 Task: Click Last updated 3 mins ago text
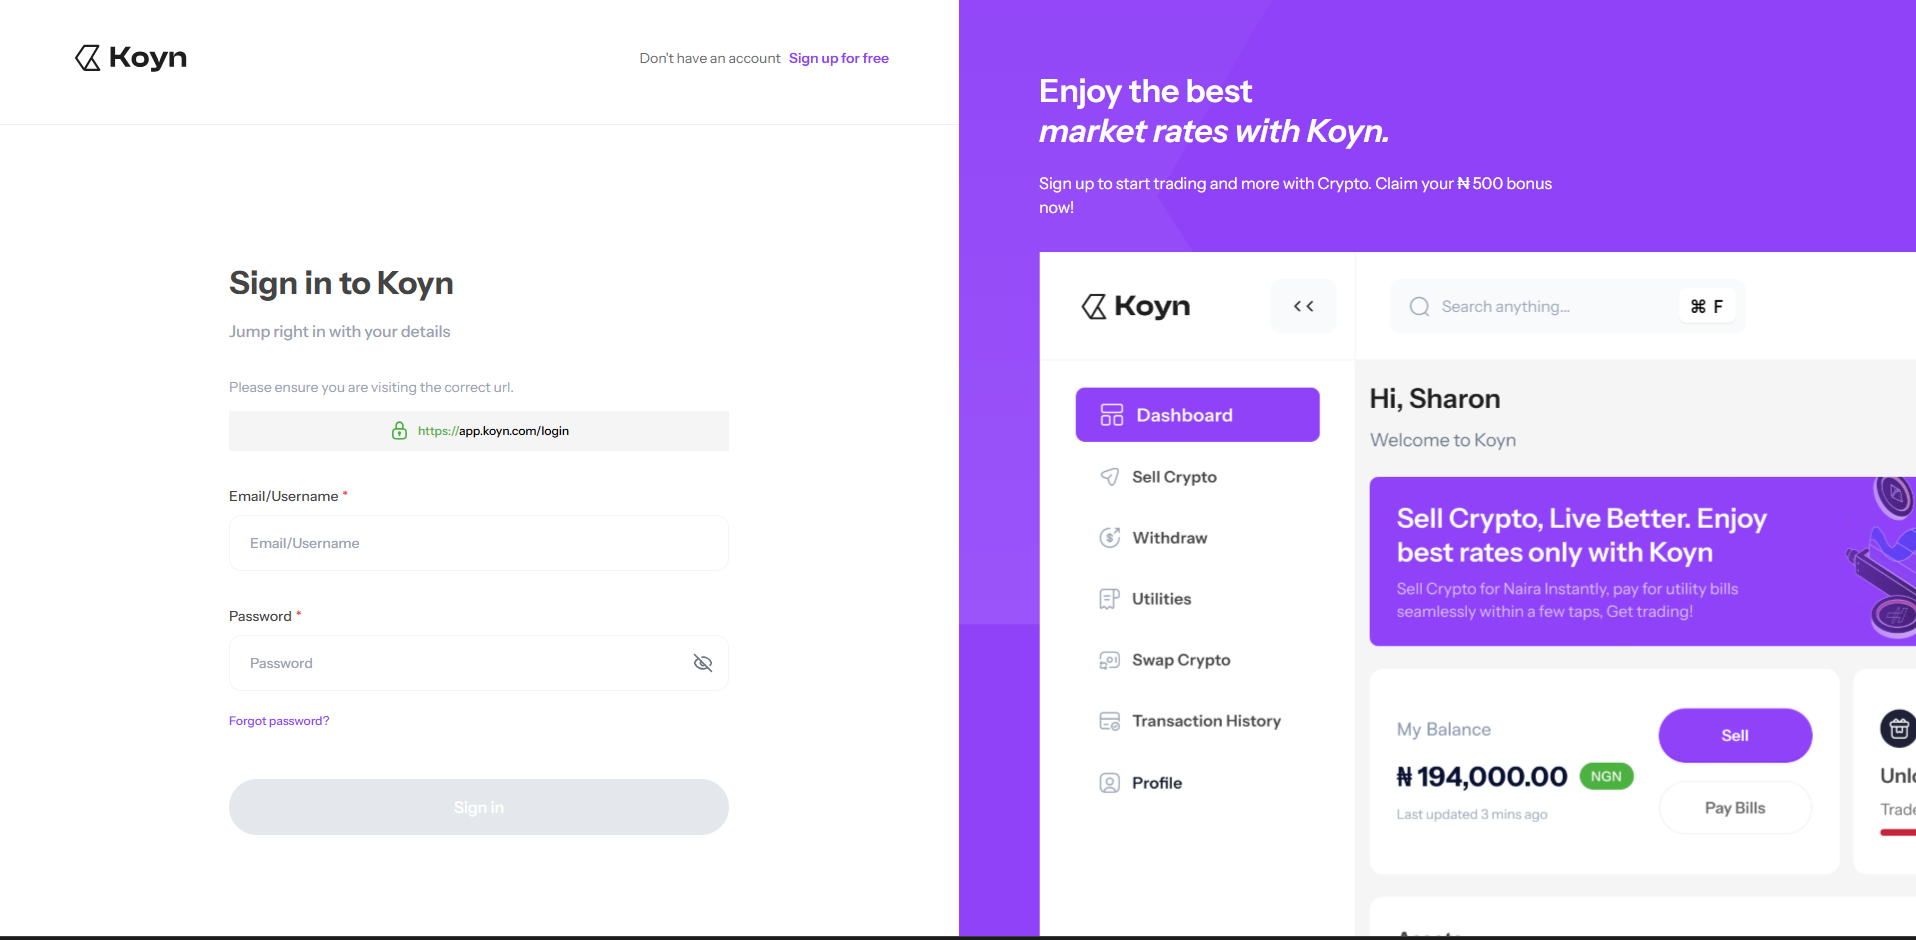click(1472, 815)
